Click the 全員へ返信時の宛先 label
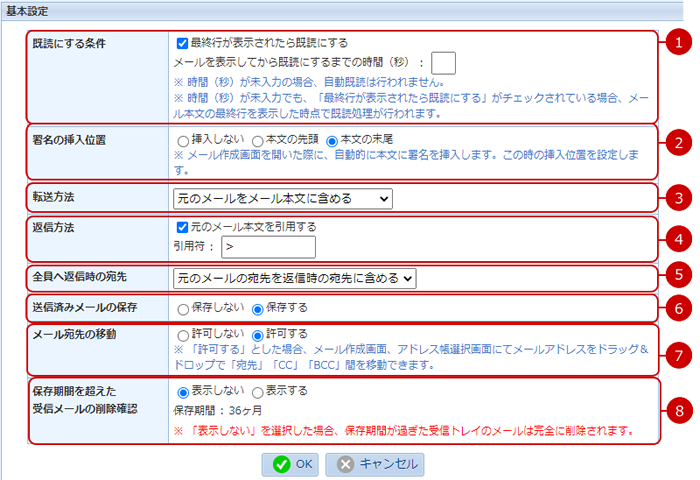The width and height of the screenshot is (700, 480). click(x=79, y=277)
